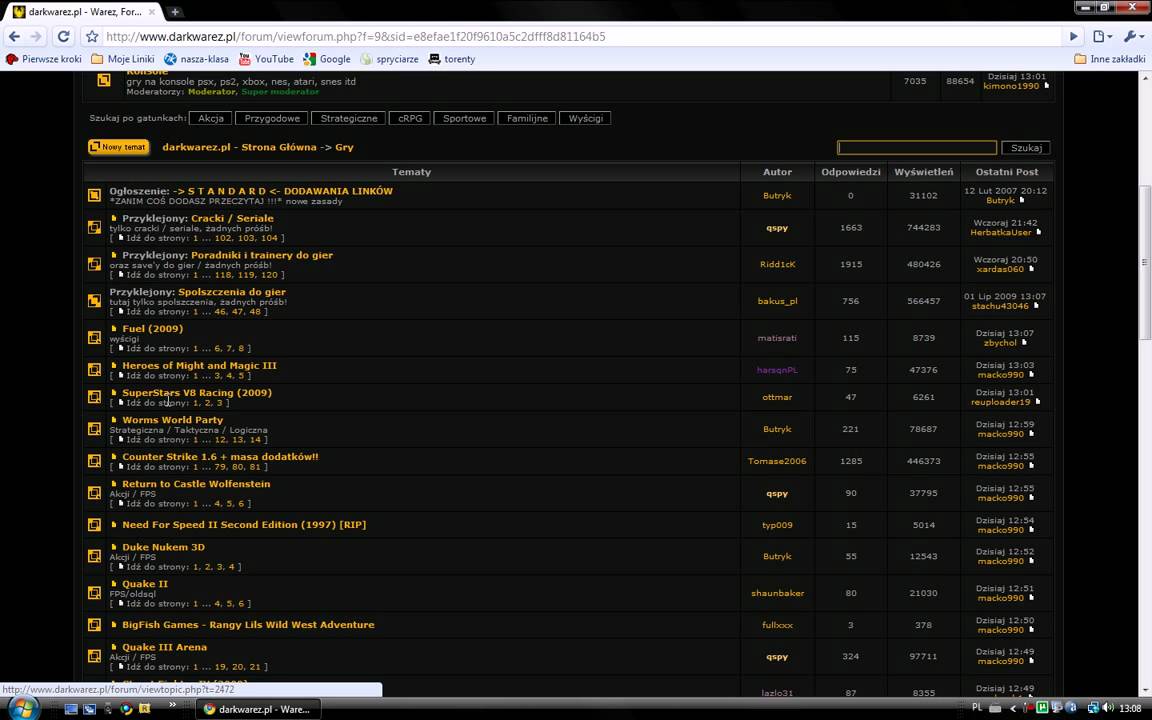Open the Quake III Arena topic
The height and width of the screenshot is (720, 1152).
(165, 647)
